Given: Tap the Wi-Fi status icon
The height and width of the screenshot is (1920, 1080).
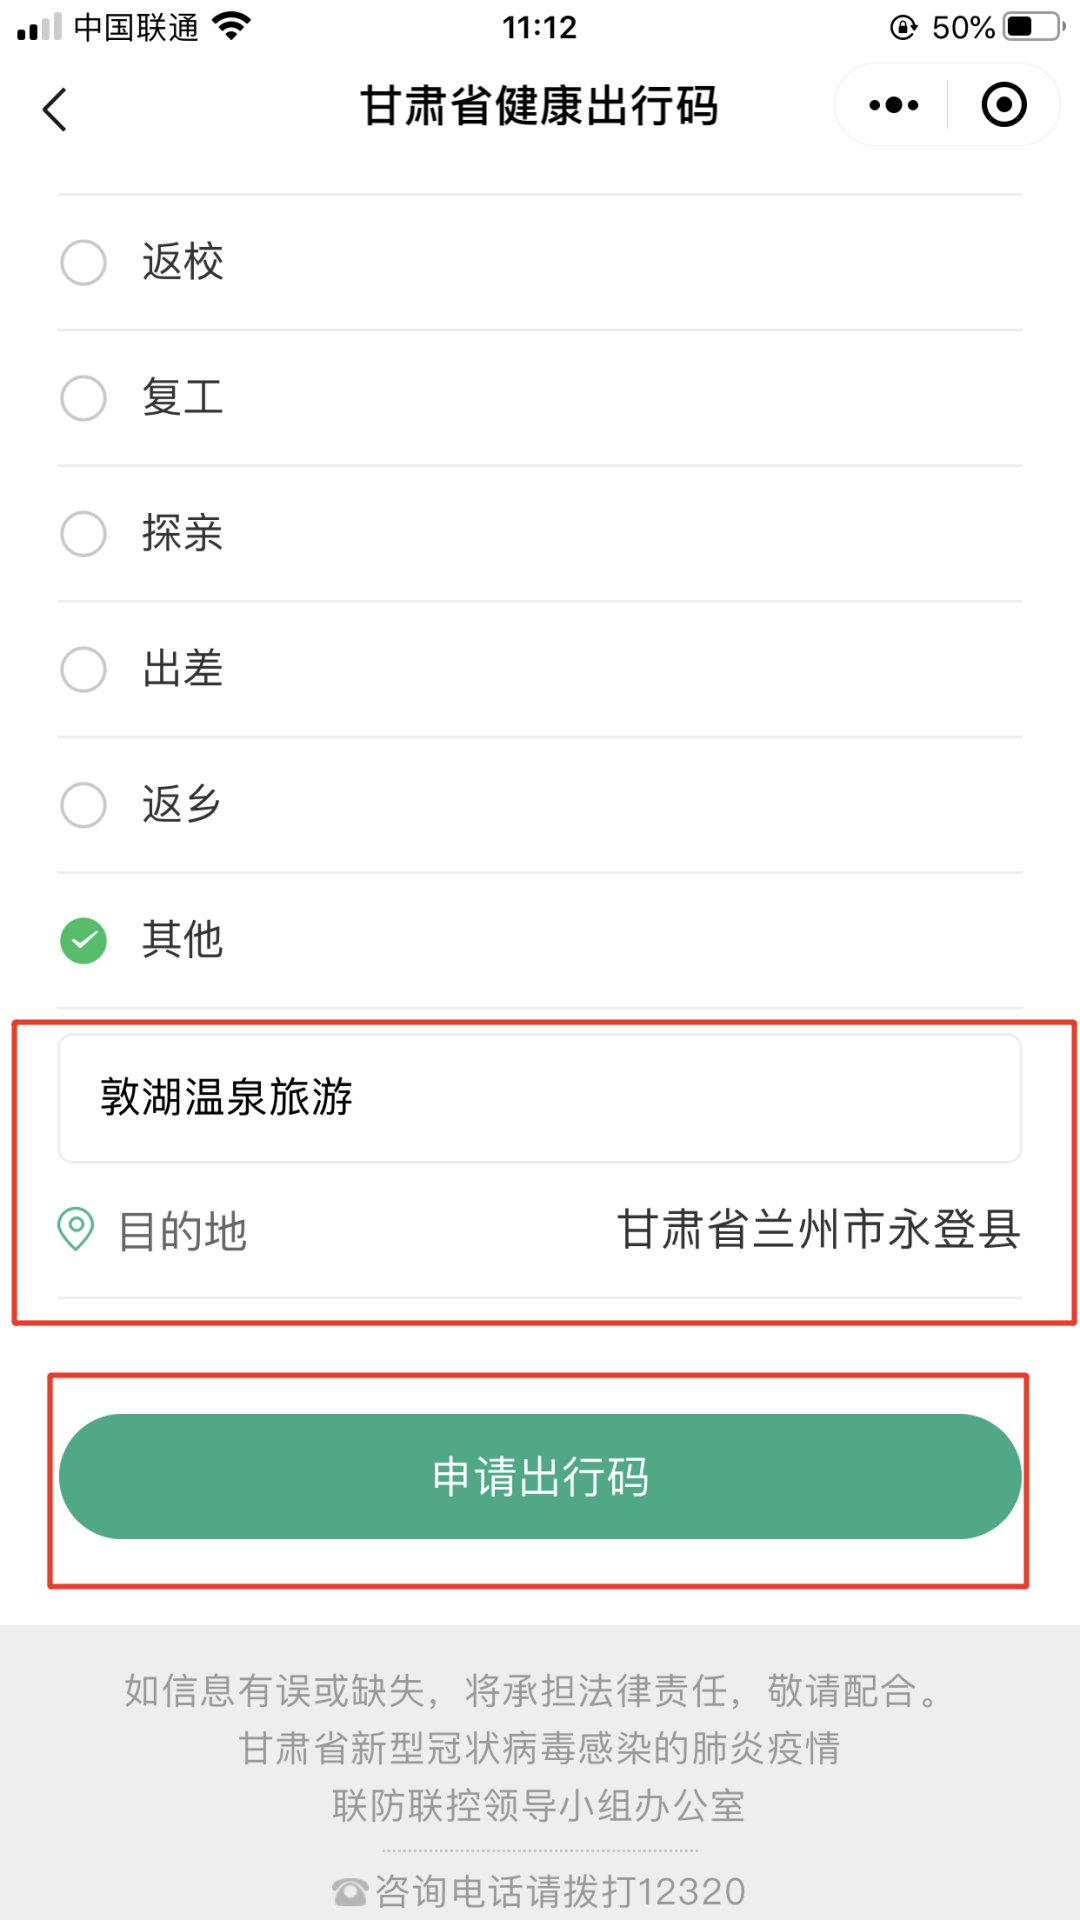Looking at the screenshot, I should (232, 27).
